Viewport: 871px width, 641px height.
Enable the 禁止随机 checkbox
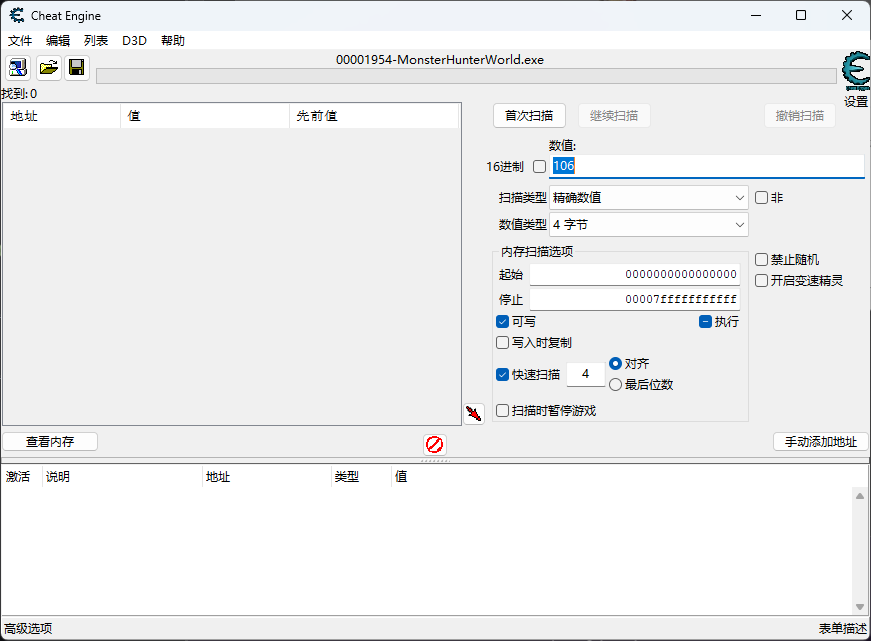[762, 260]
